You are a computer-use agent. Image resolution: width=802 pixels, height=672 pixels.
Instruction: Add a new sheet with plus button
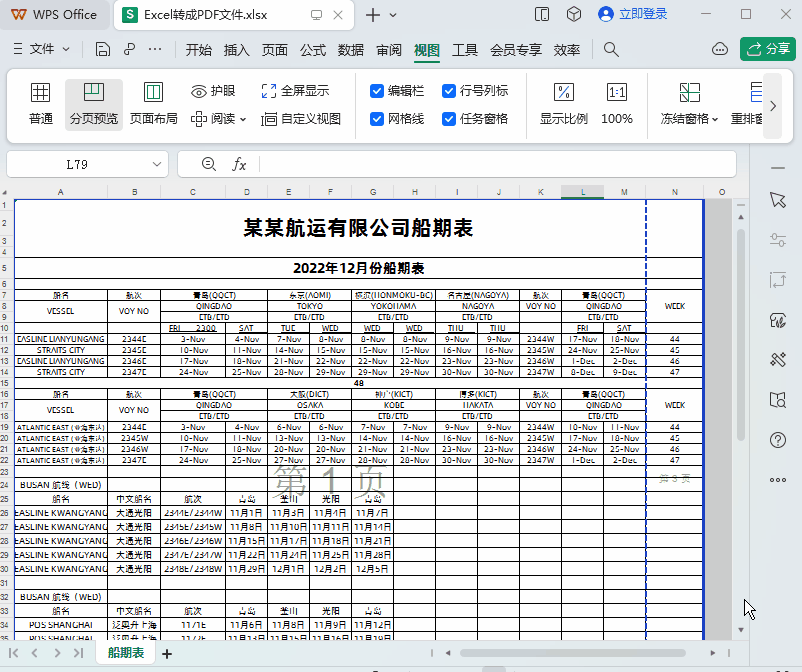click(x=167, y=654)
